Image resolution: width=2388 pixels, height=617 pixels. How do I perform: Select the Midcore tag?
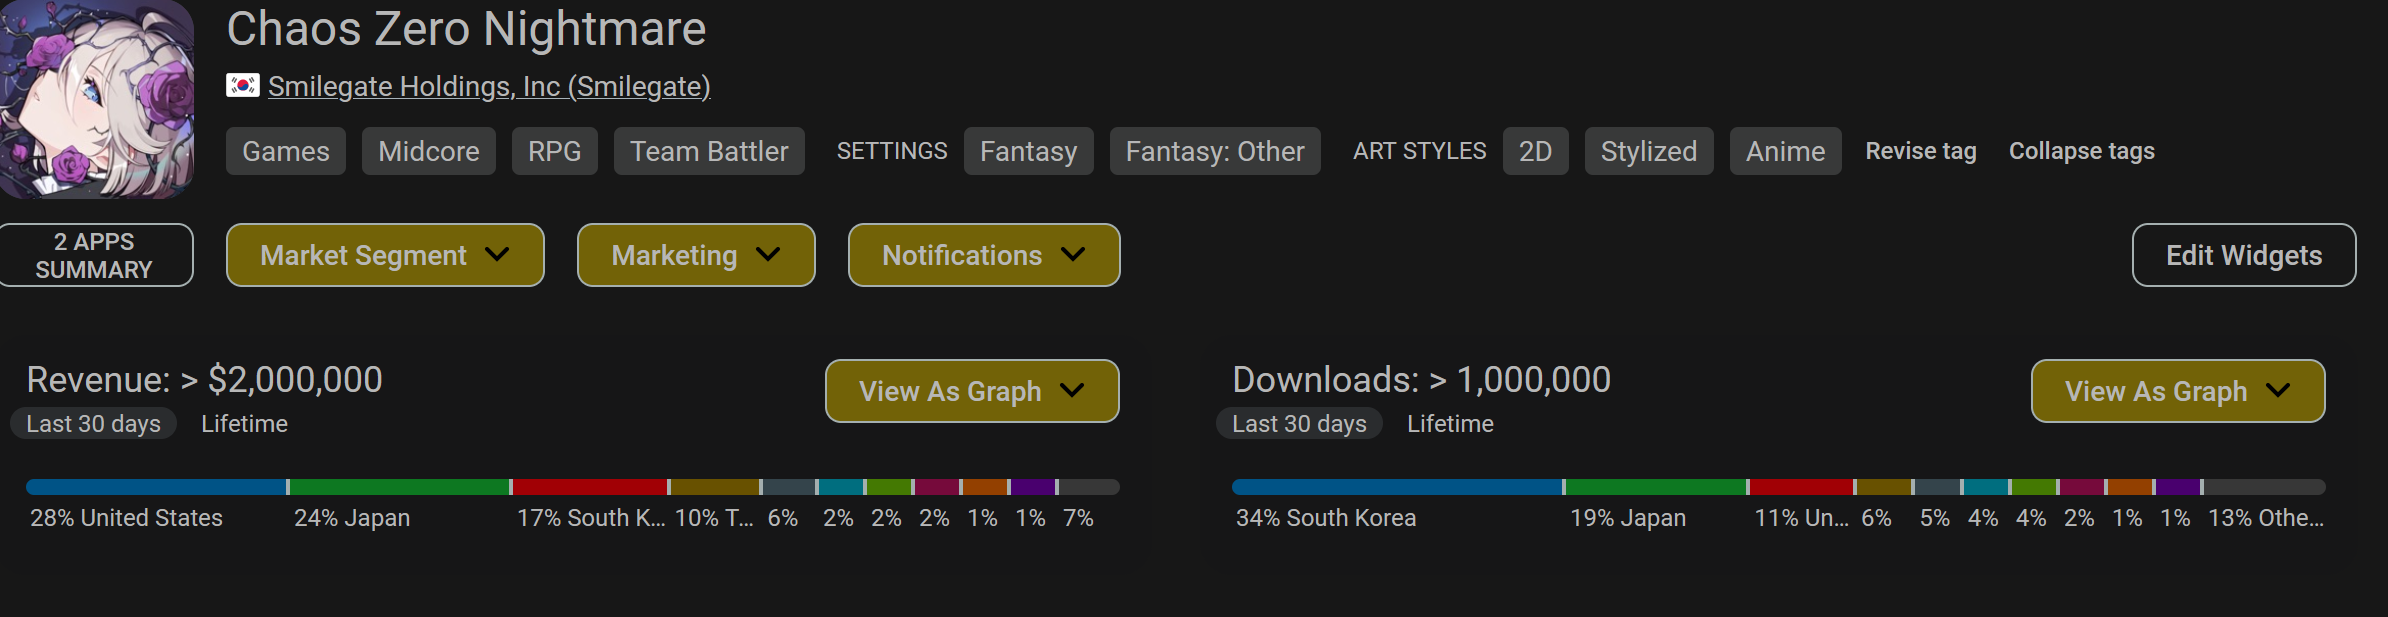point(429,151)
